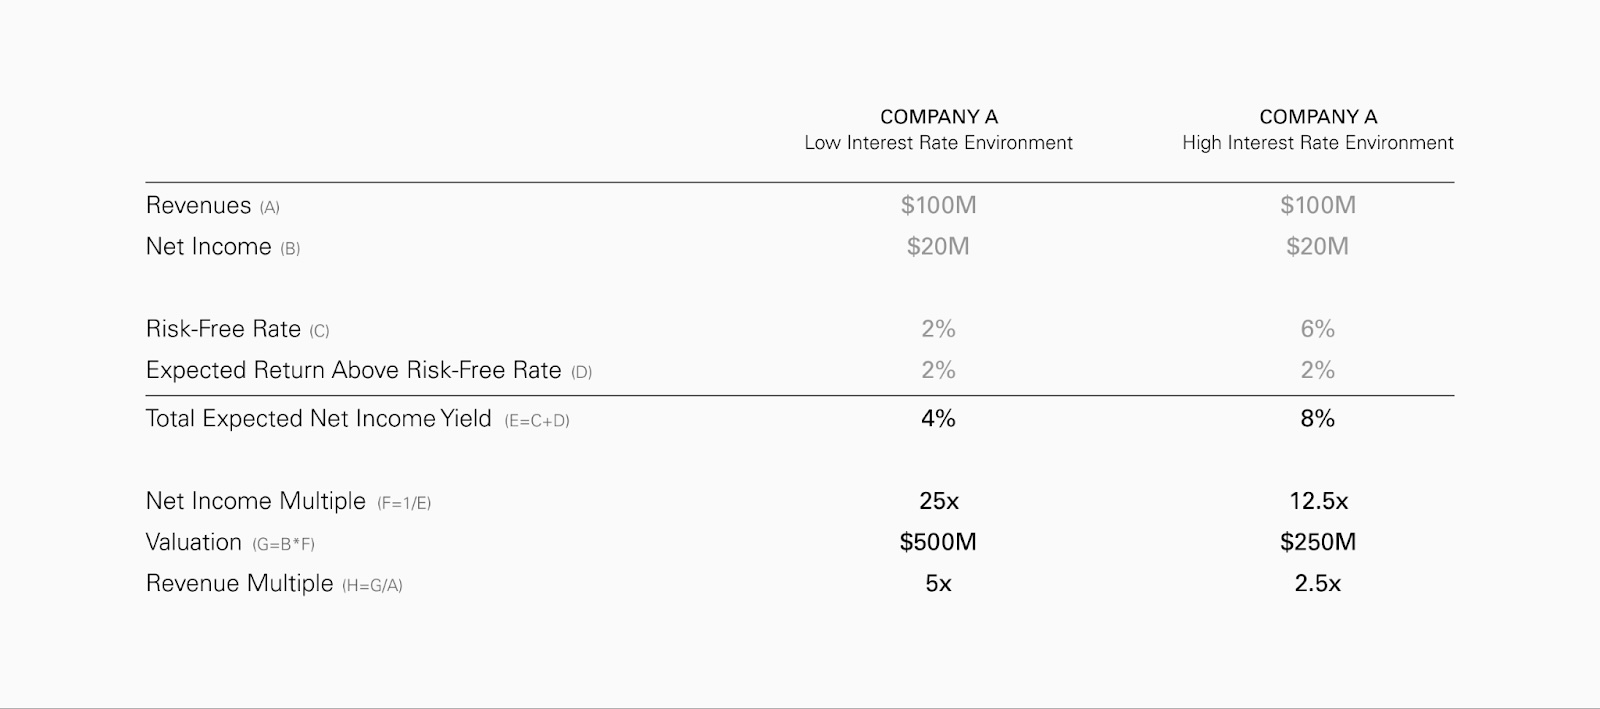
Task: Select the $500M valuation figure
Action: pos(938,543)
